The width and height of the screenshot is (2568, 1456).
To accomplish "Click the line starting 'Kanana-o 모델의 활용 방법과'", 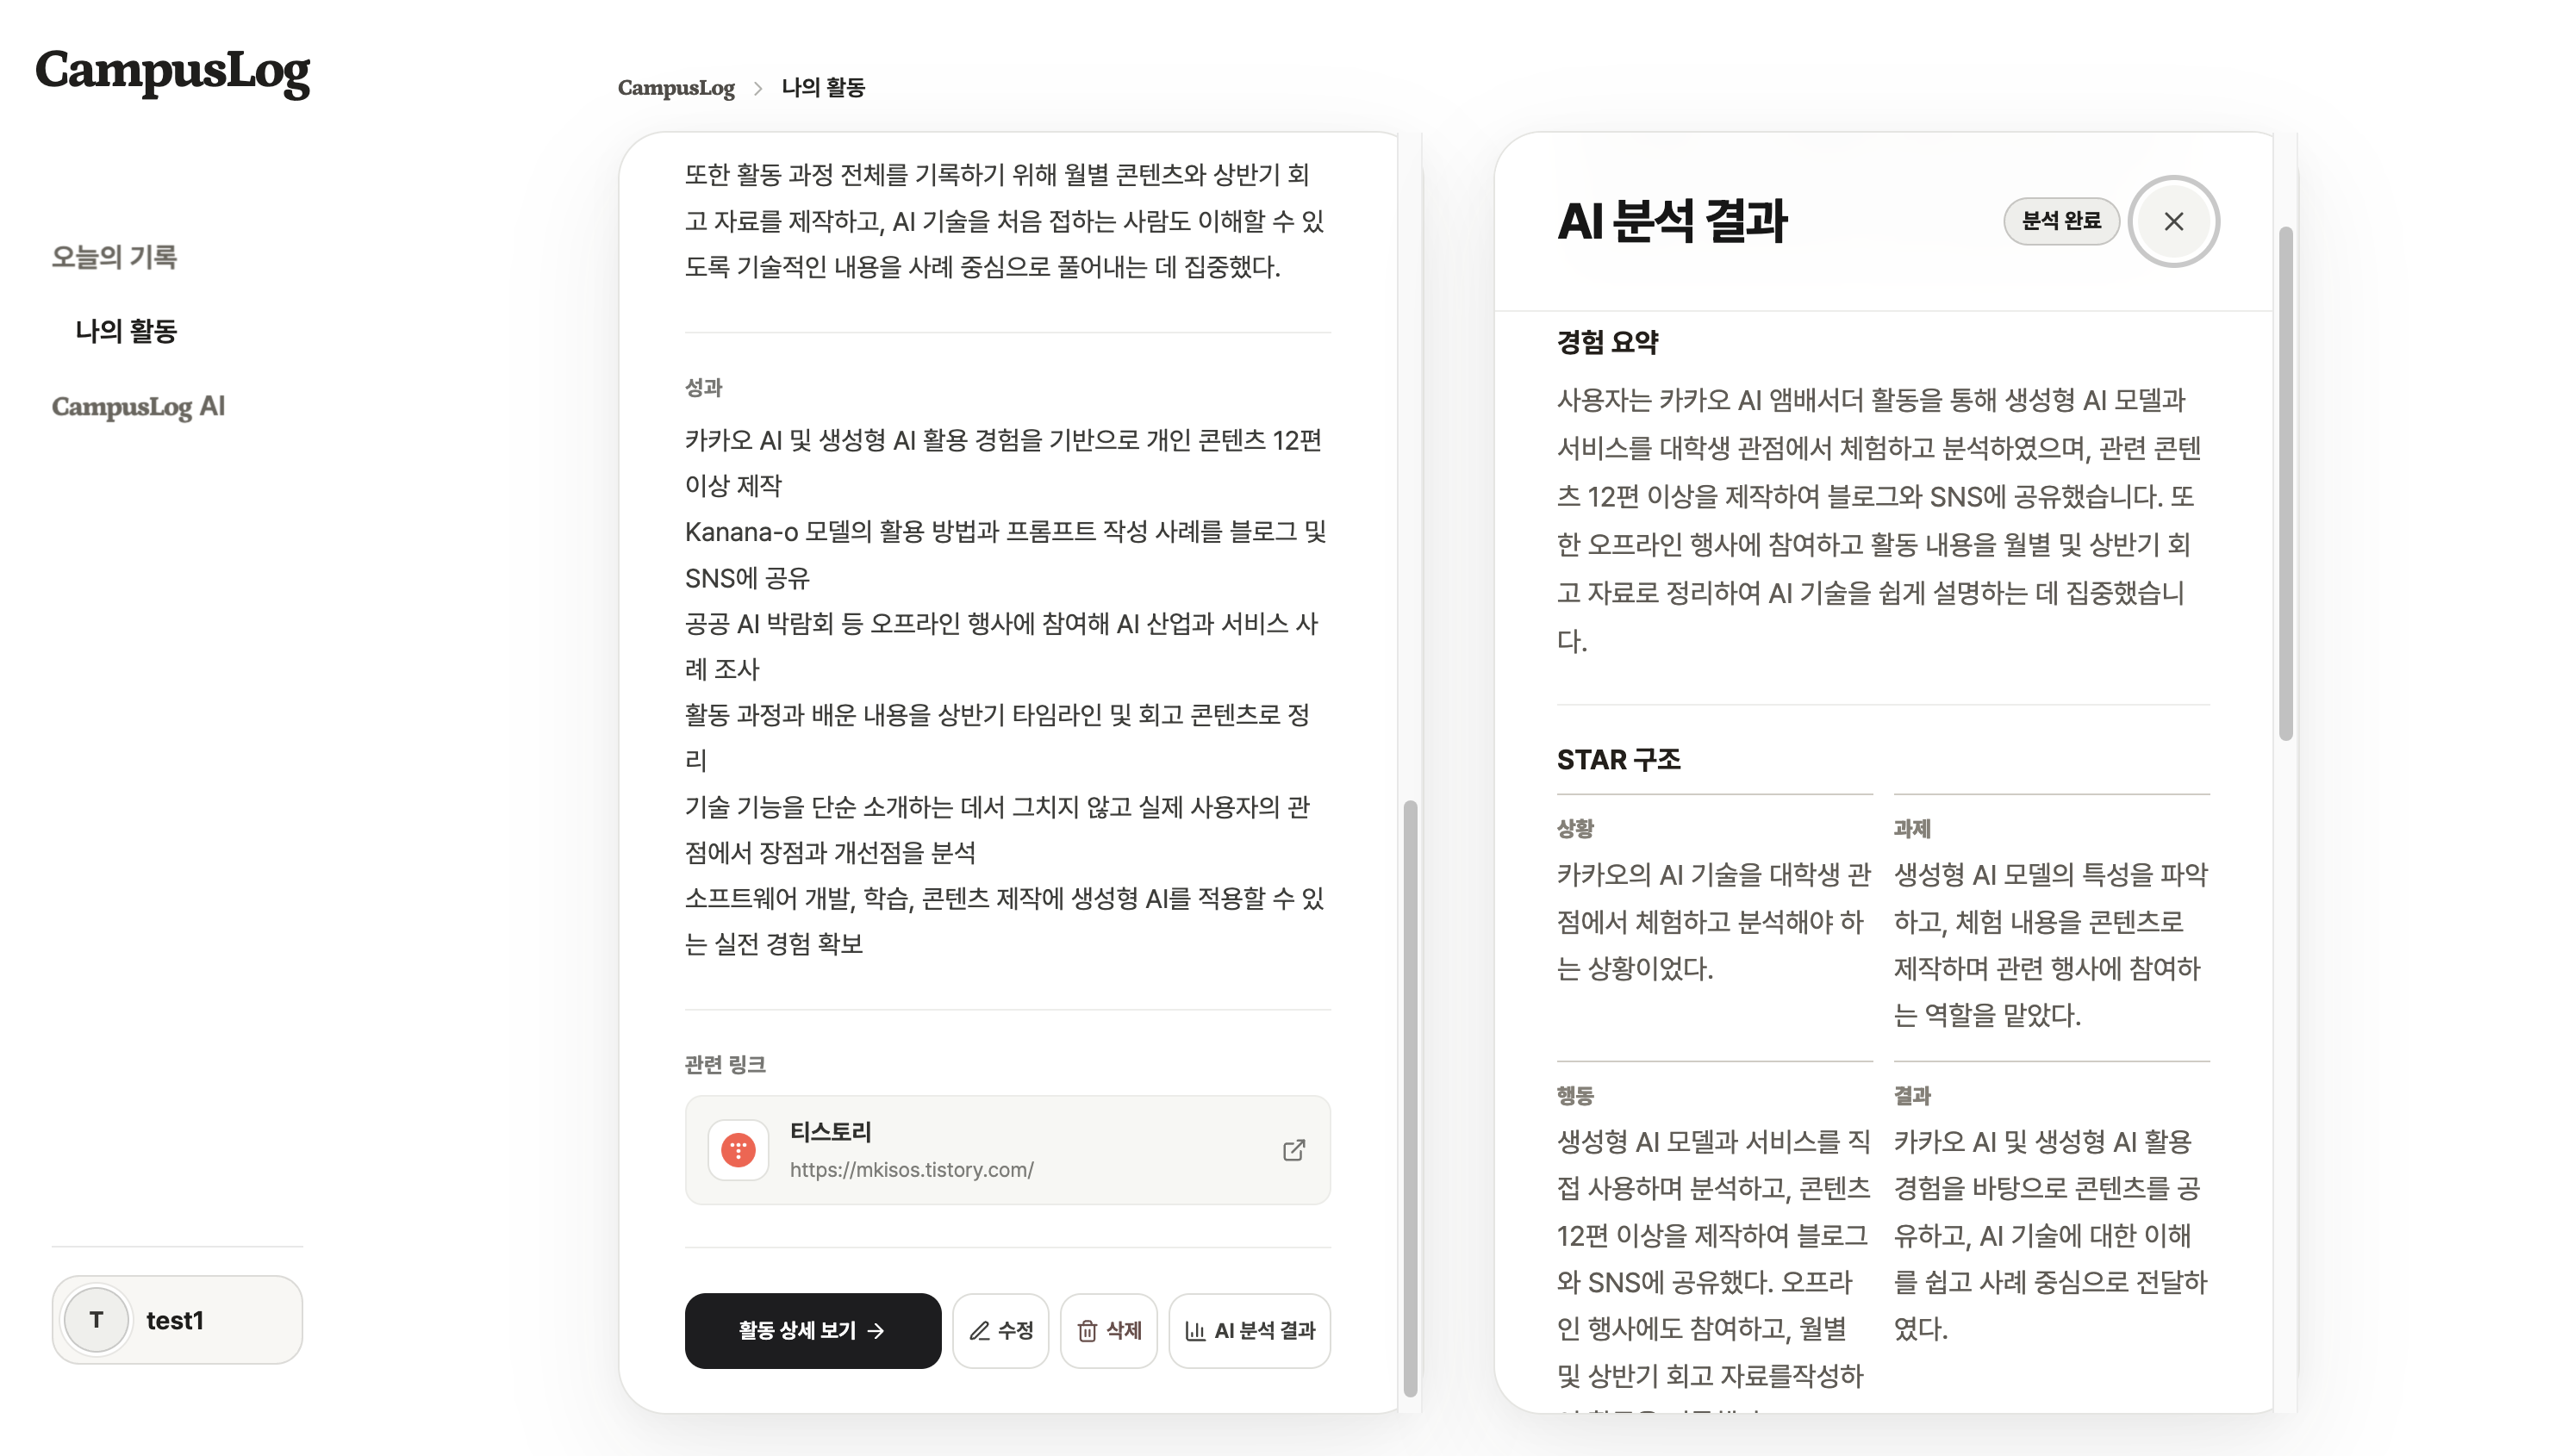I will [1005, 532].
